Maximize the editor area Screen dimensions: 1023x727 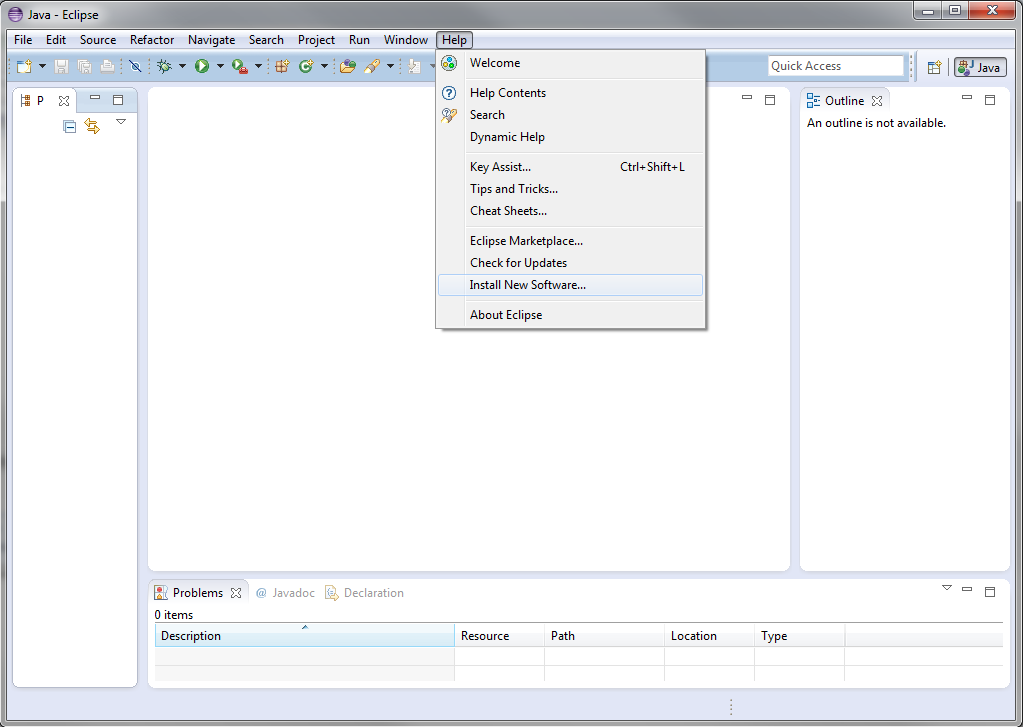(x=770, y=100)
